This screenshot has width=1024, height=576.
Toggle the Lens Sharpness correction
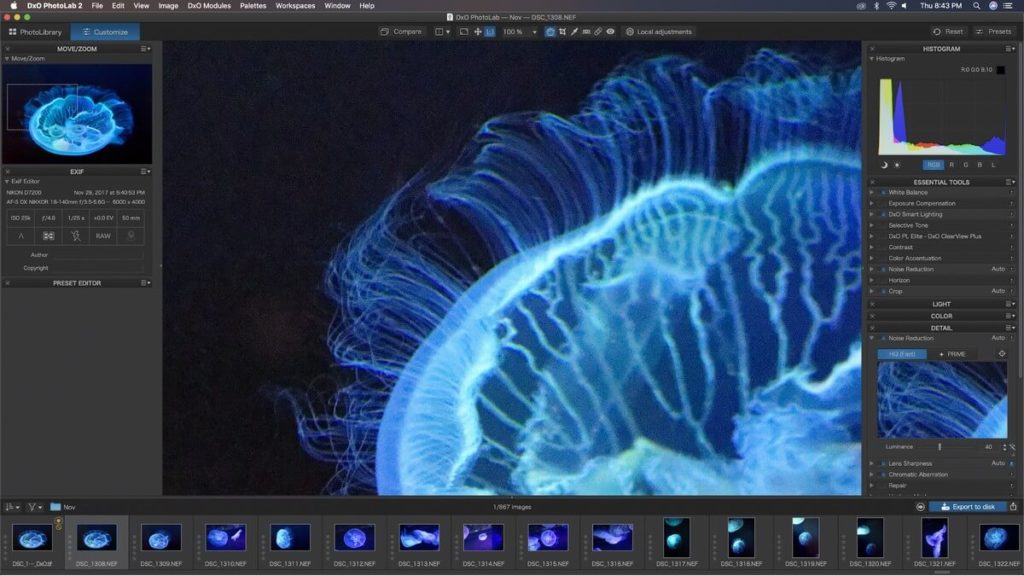pyautogui.click(x=883, y=463)
